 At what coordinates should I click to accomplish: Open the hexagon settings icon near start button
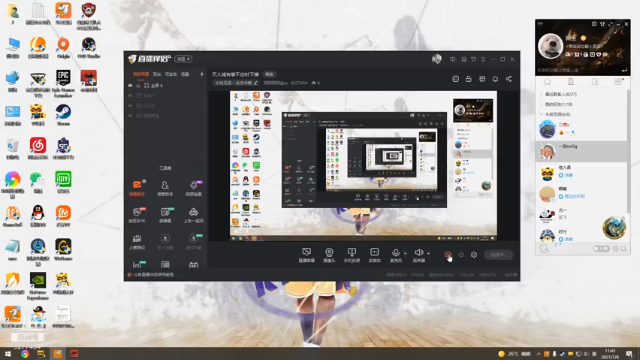click(x=474, y=255)
